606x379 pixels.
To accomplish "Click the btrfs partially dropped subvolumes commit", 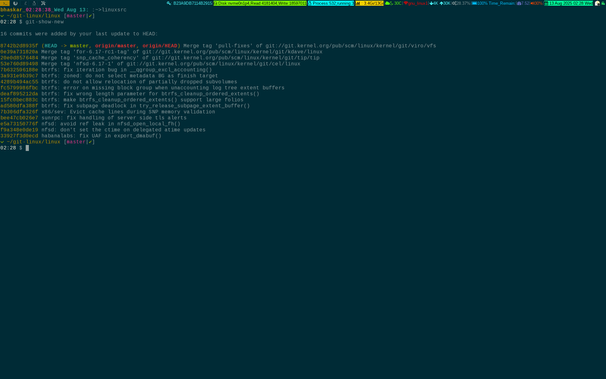I will [x=119, y=82].
